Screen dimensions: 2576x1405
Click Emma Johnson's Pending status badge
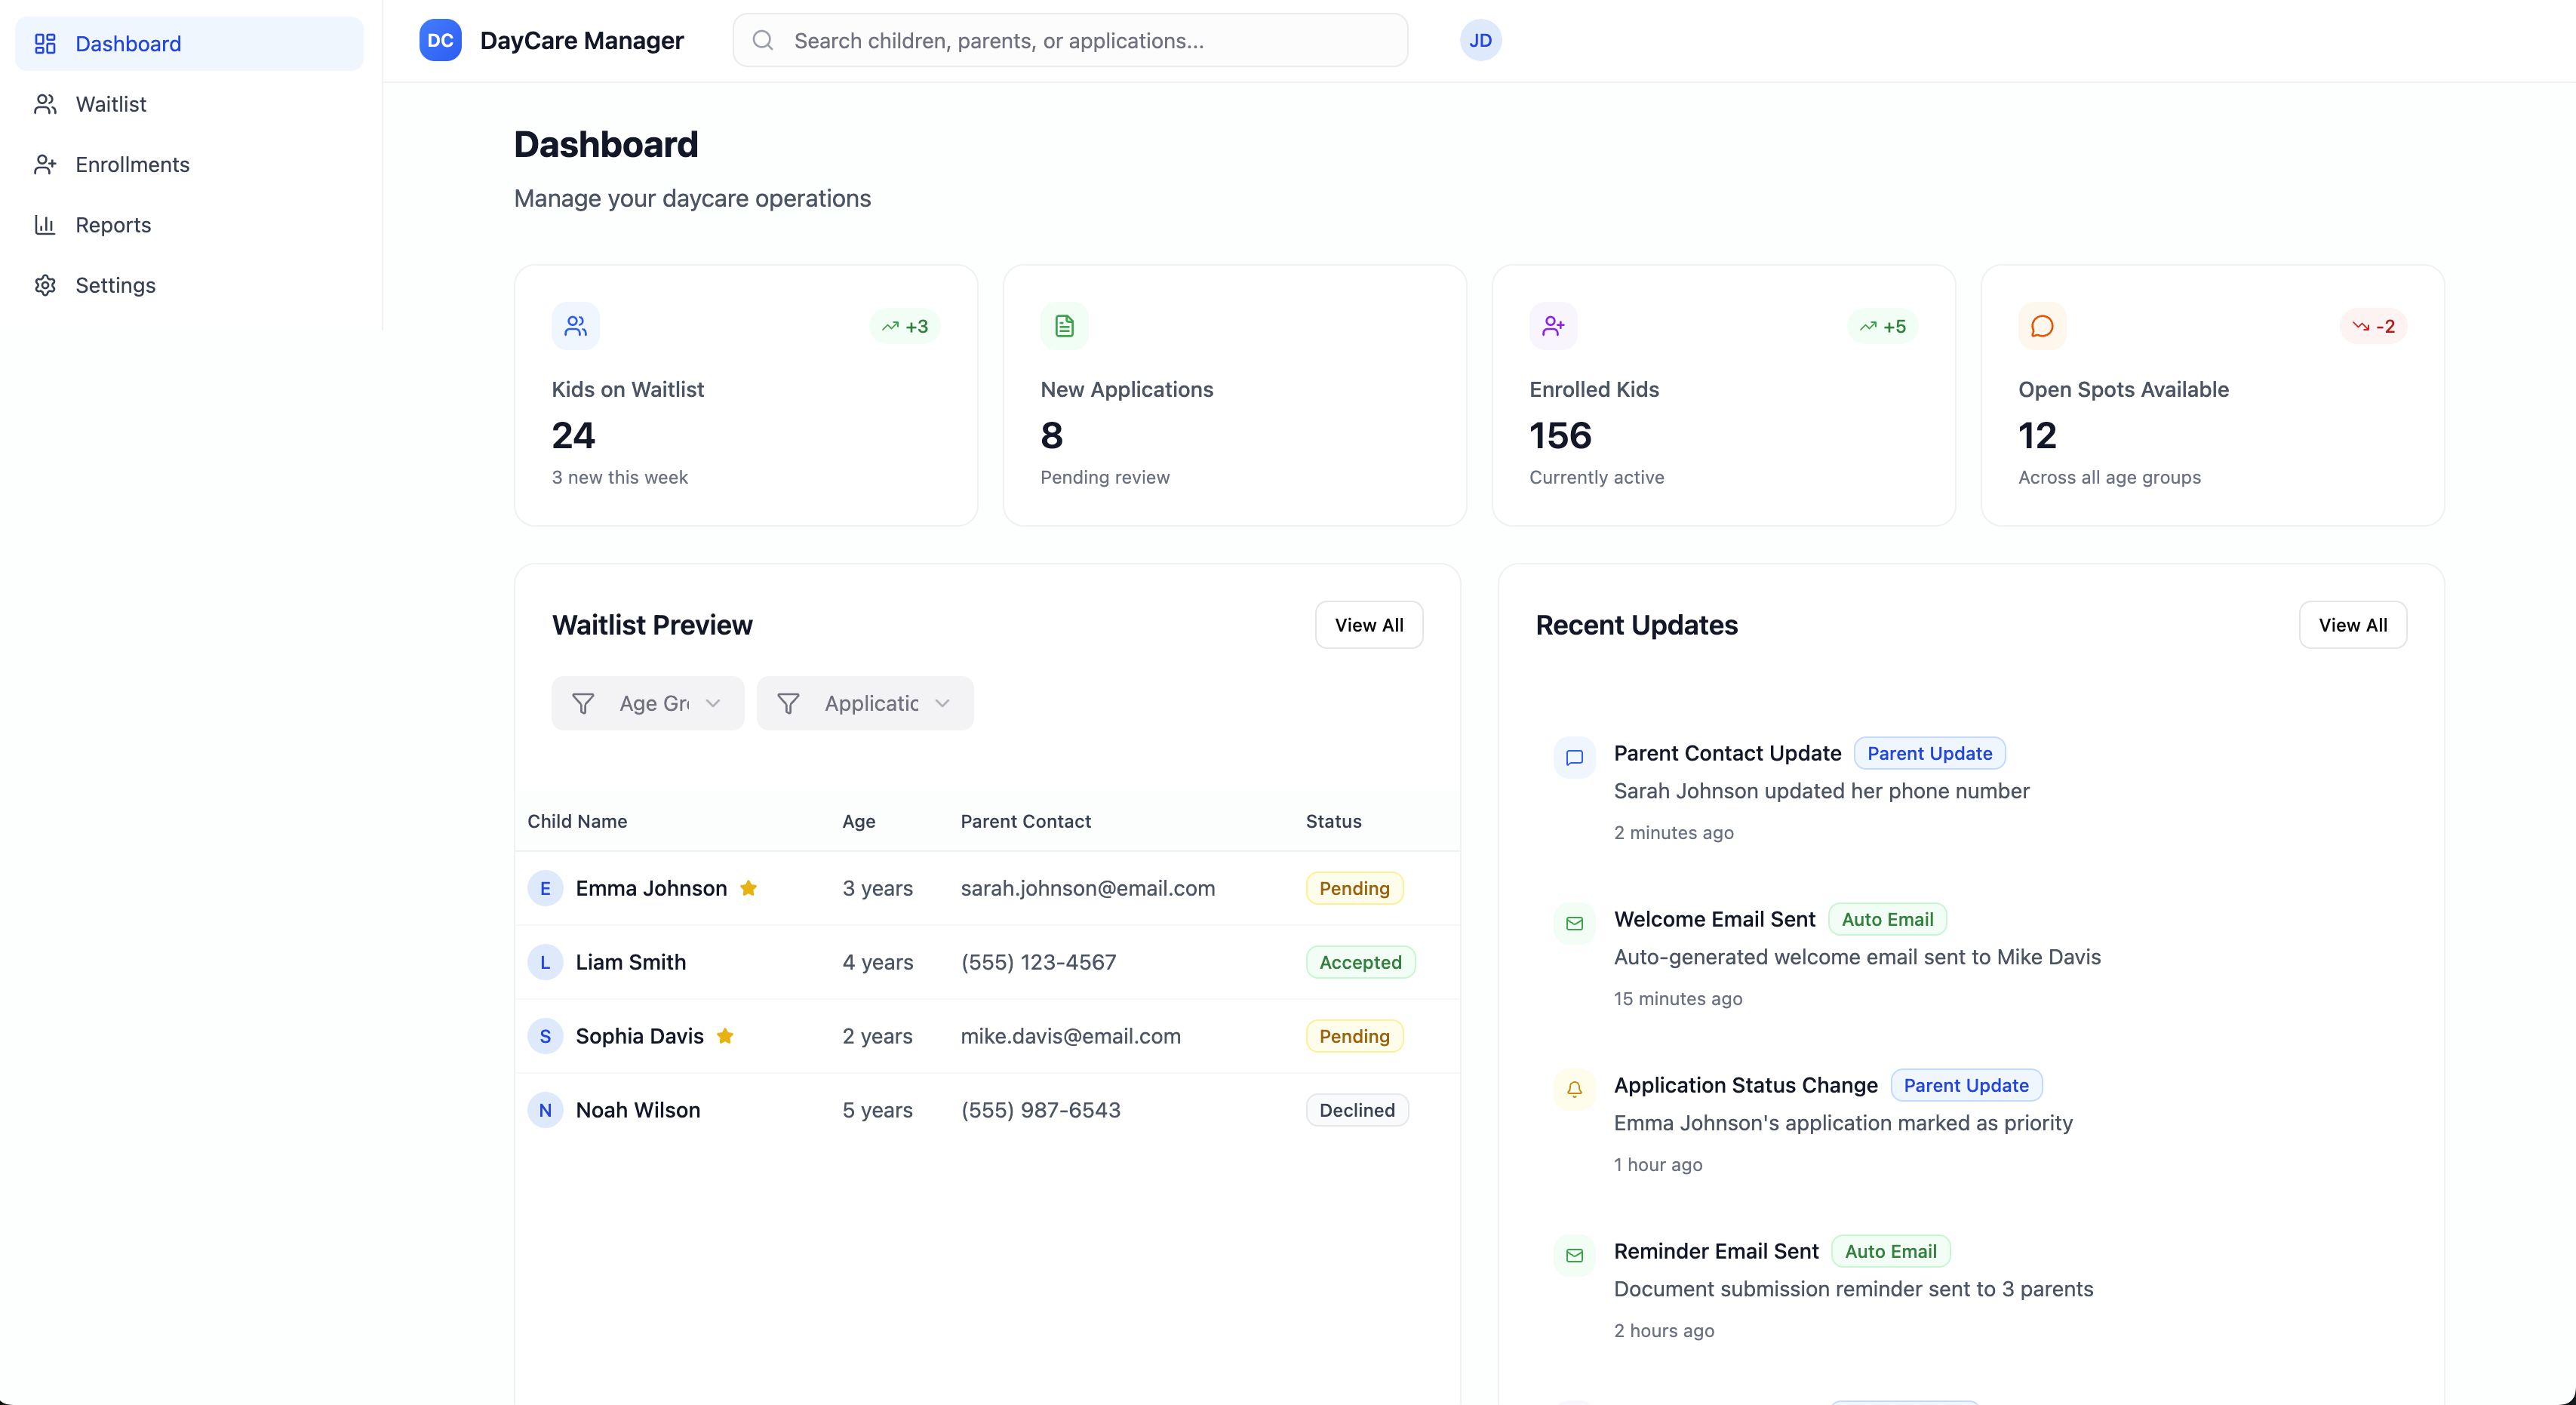1354,888
